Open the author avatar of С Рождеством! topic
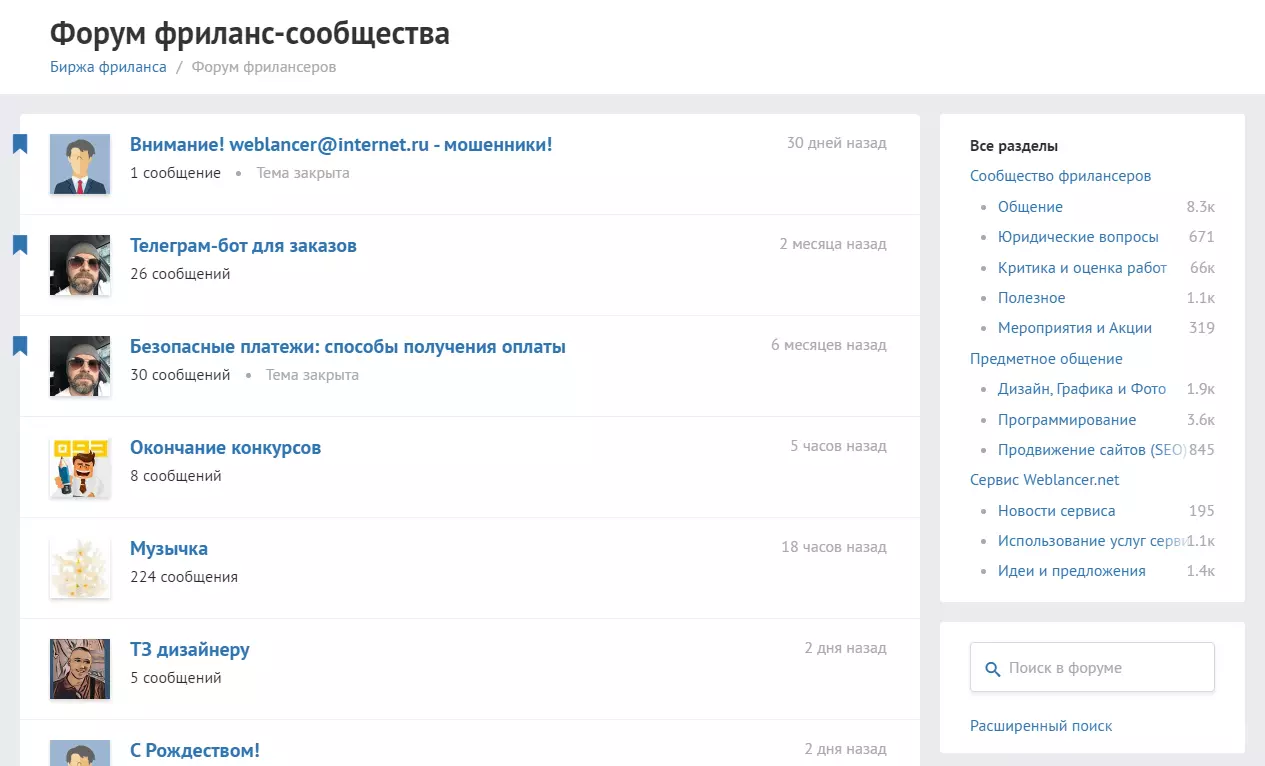The height and width of the screenshot is (766, 1265). [80, 753]
